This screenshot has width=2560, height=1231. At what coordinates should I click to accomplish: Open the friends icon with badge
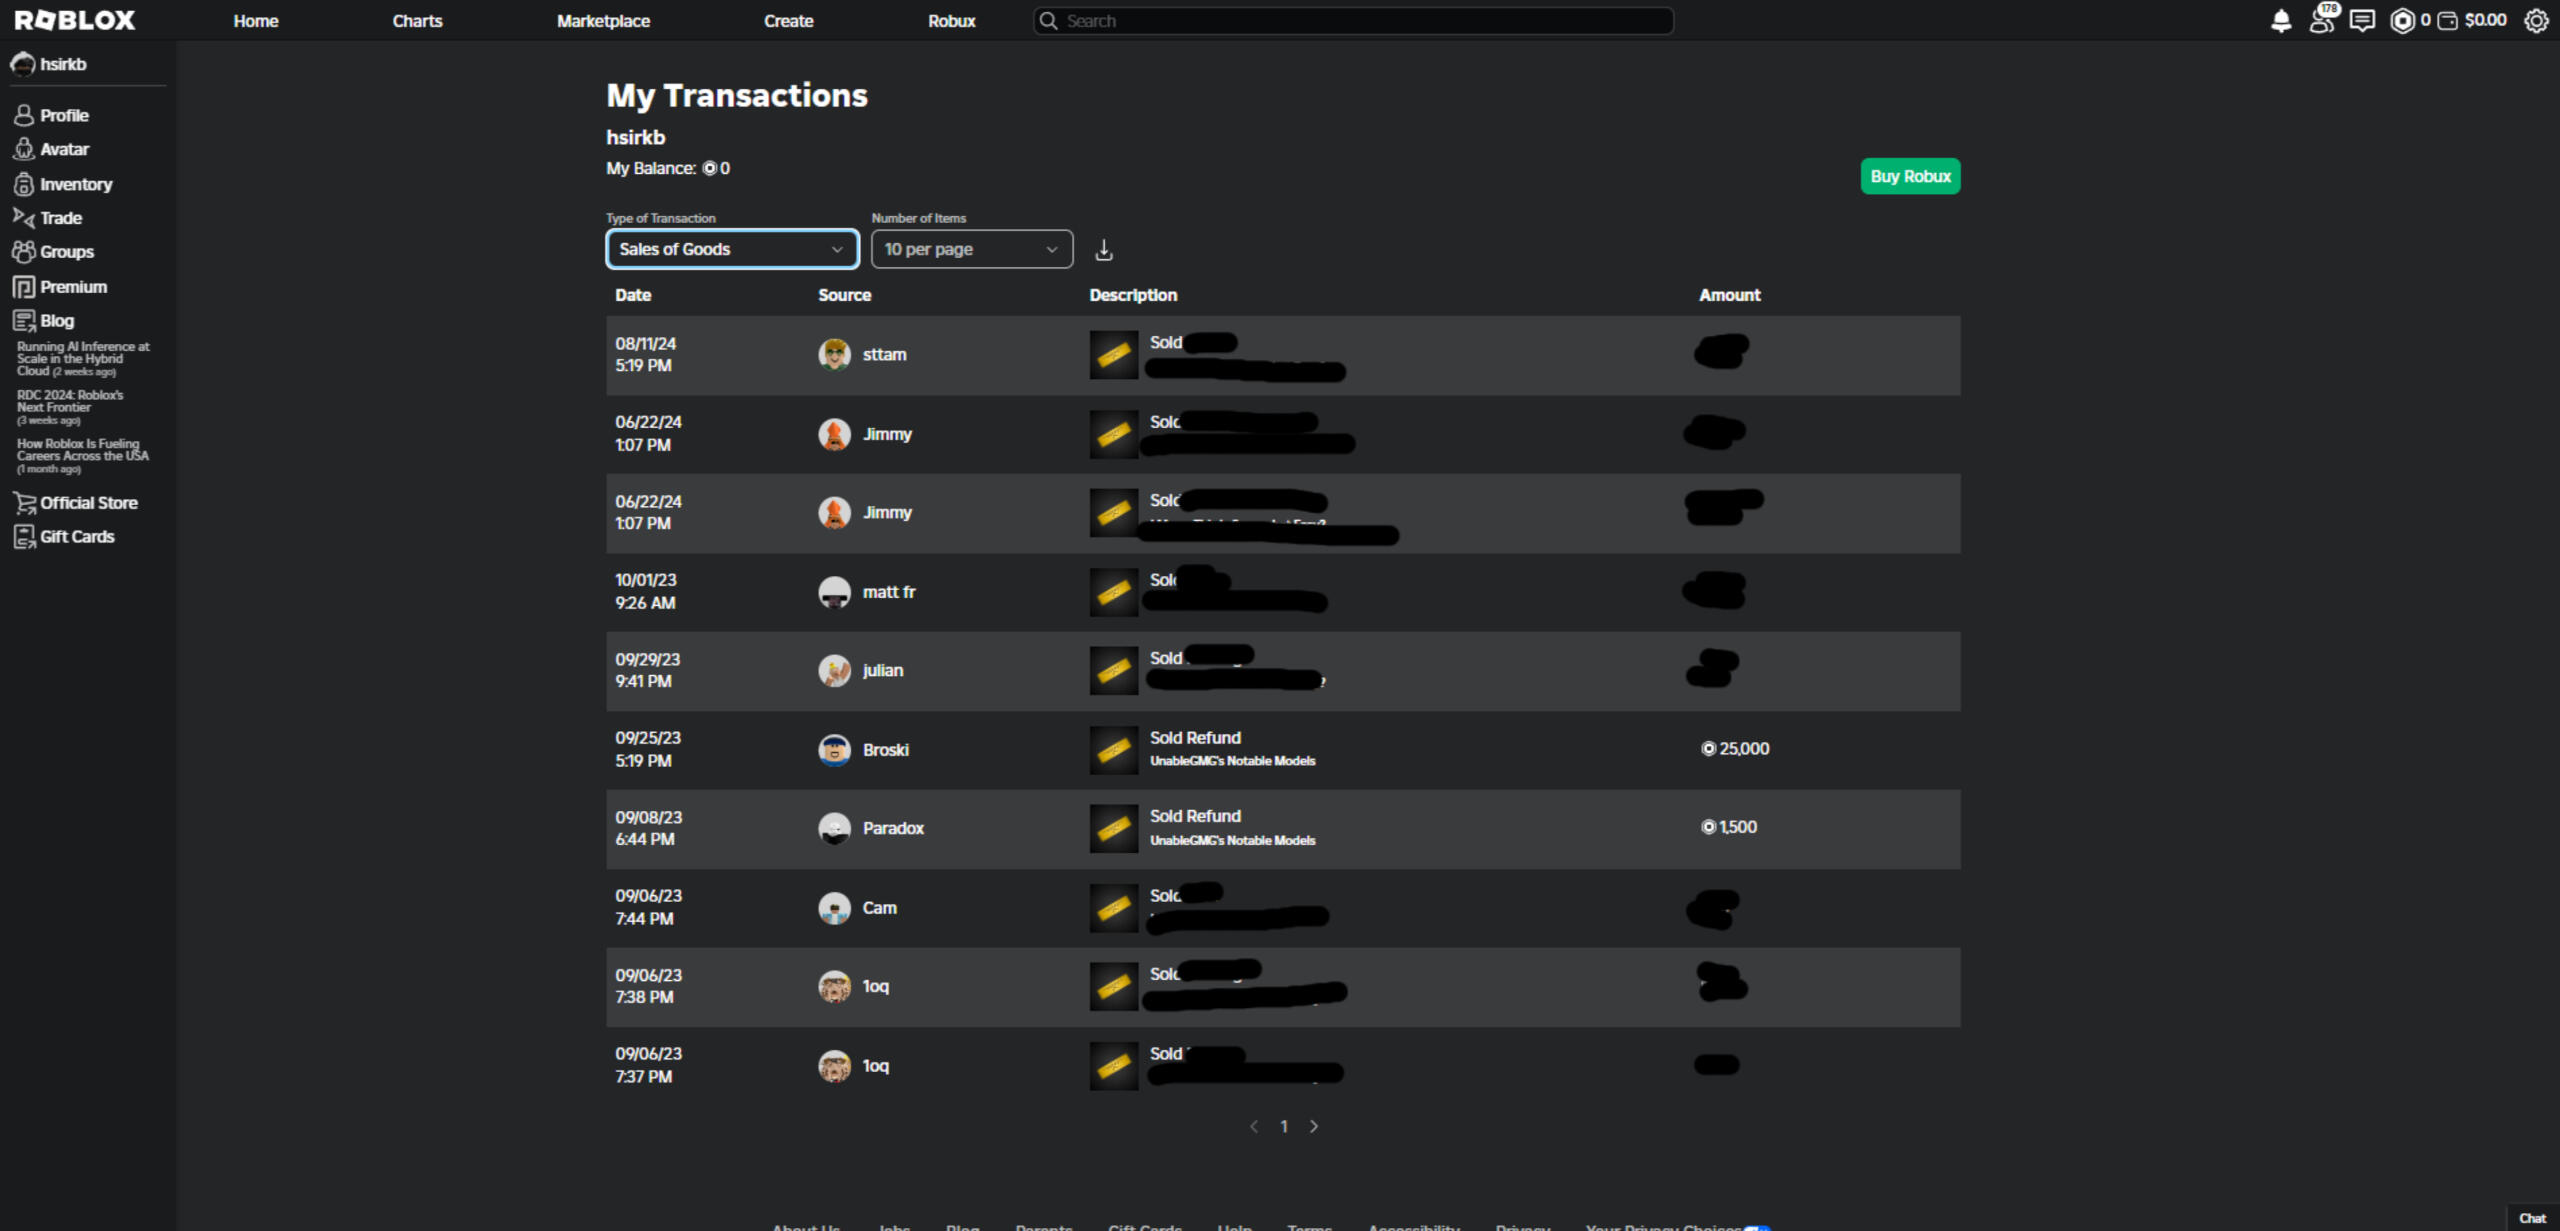coord(2323,19)
